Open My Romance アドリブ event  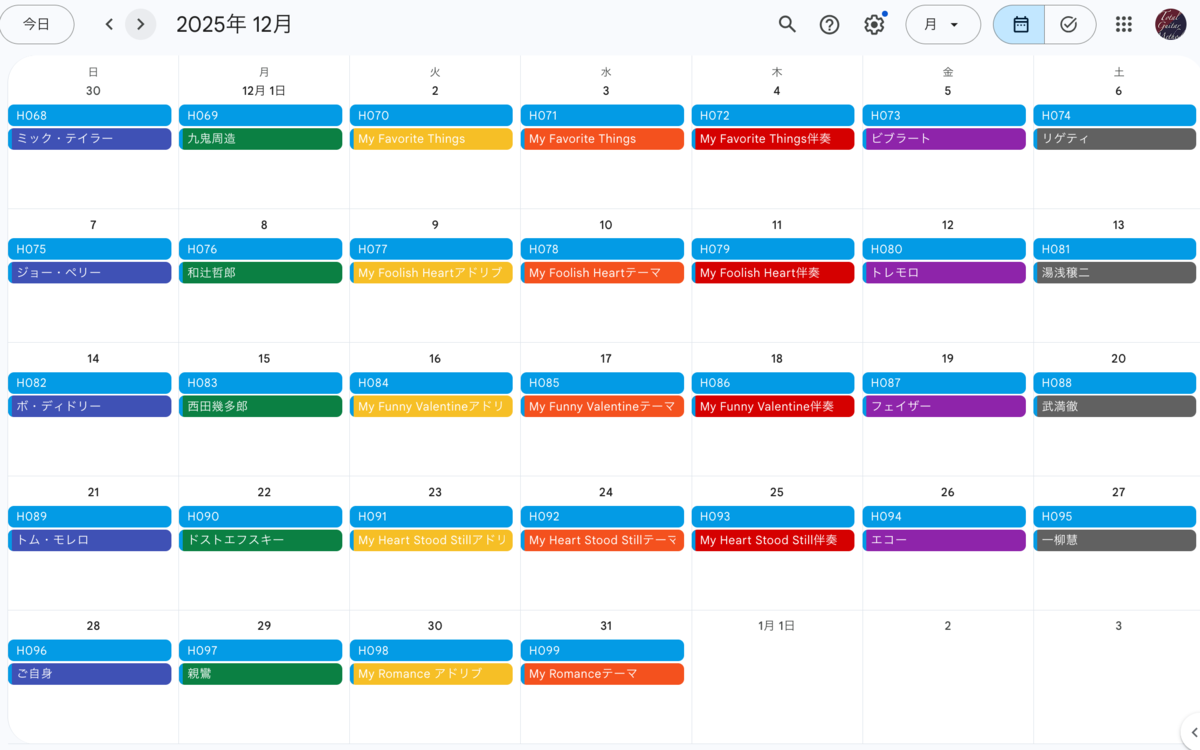tap(432, 674)
